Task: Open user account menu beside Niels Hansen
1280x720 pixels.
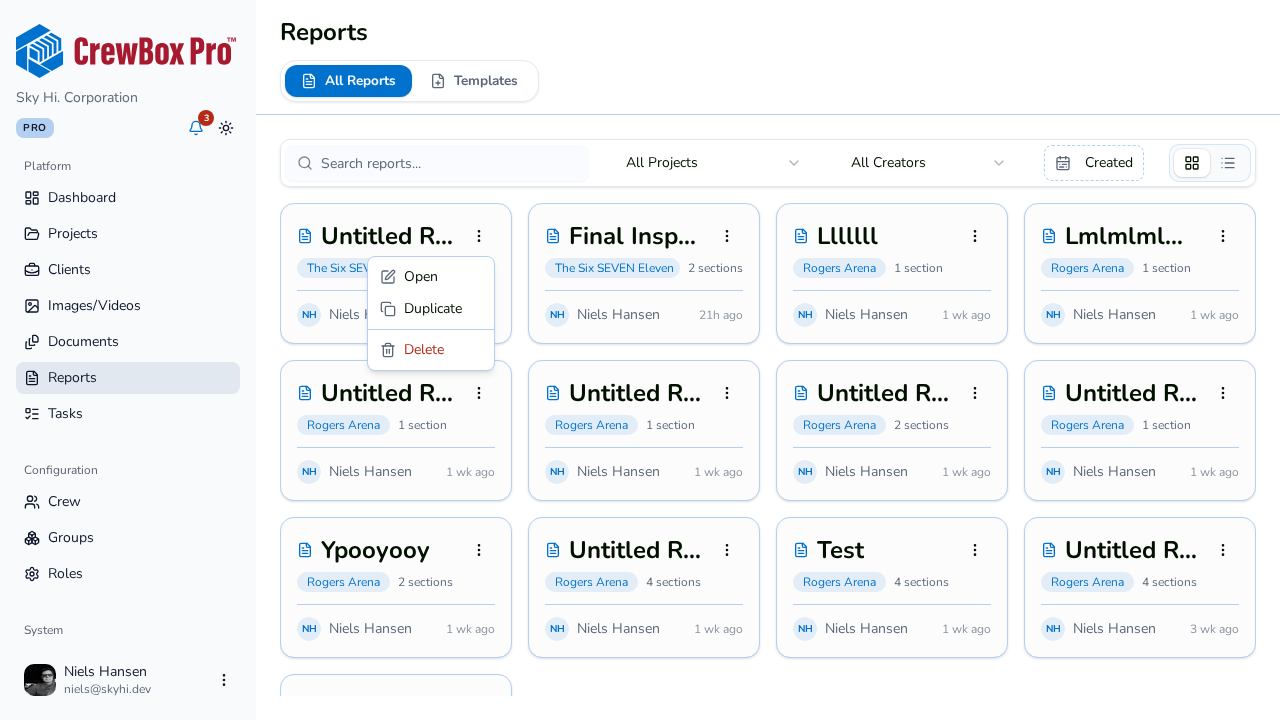Action: (224, 680)
